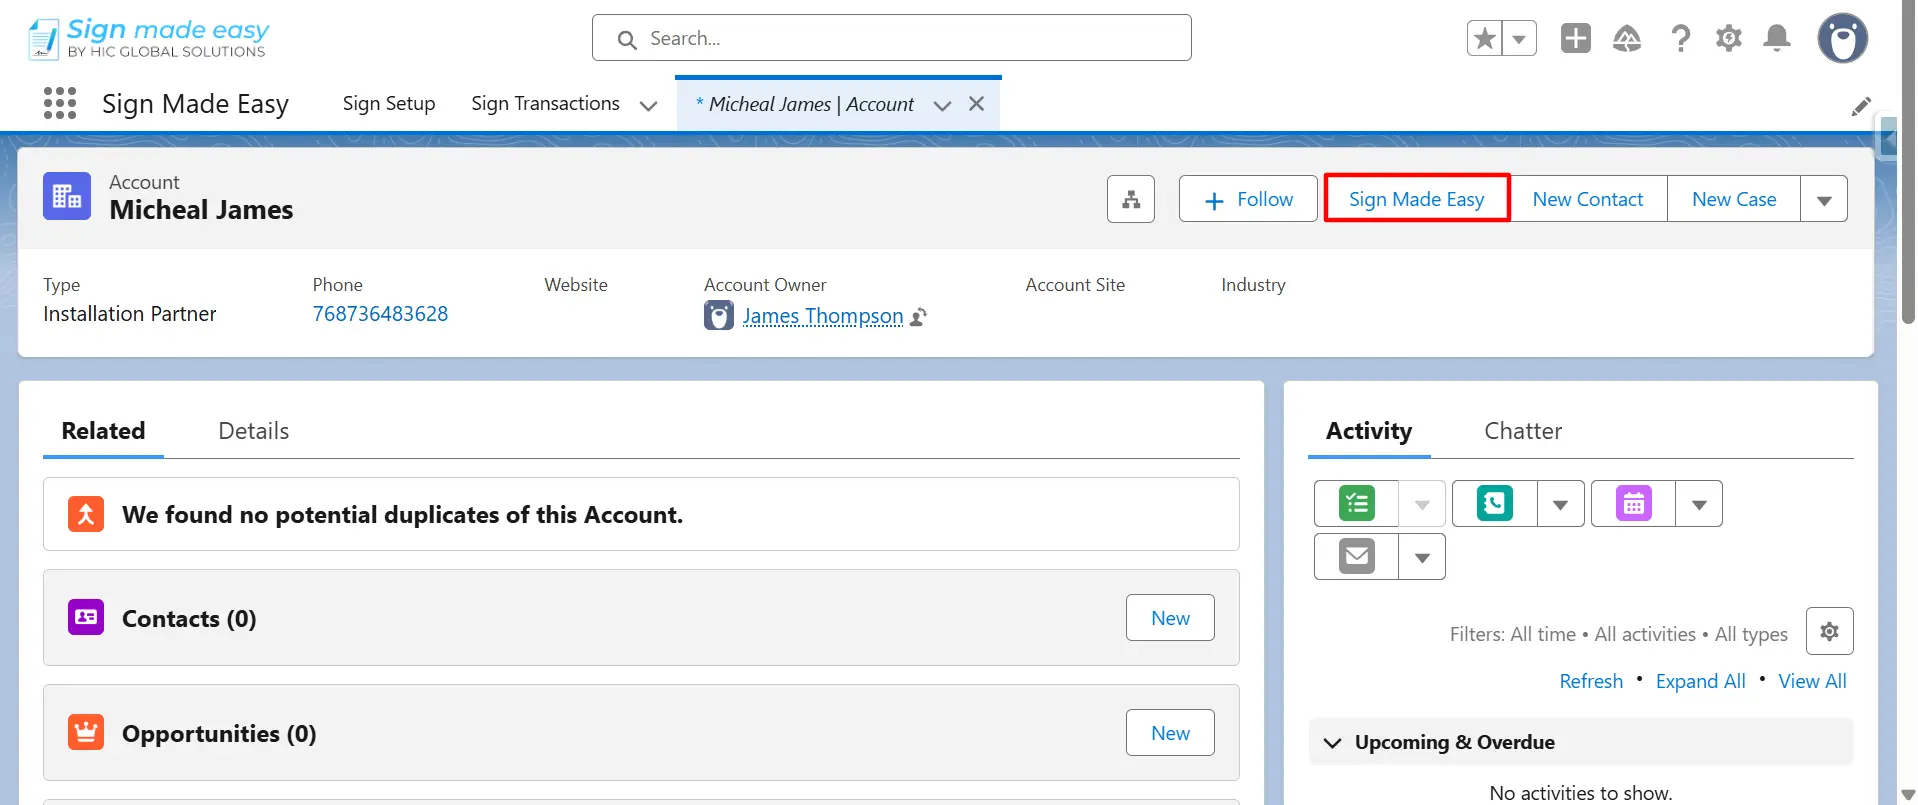
Task: Select the Activity tab
Action: [1369, 431]
